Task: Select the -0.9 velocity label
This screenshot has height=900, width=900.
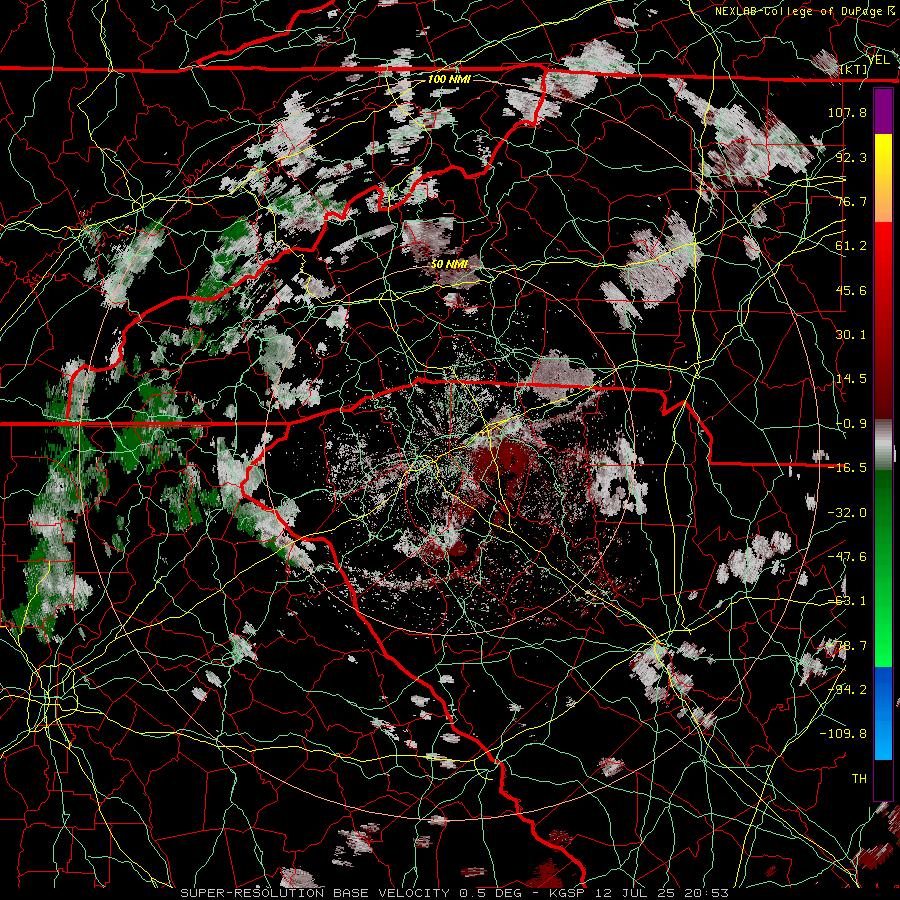Action: coord(851,424)
